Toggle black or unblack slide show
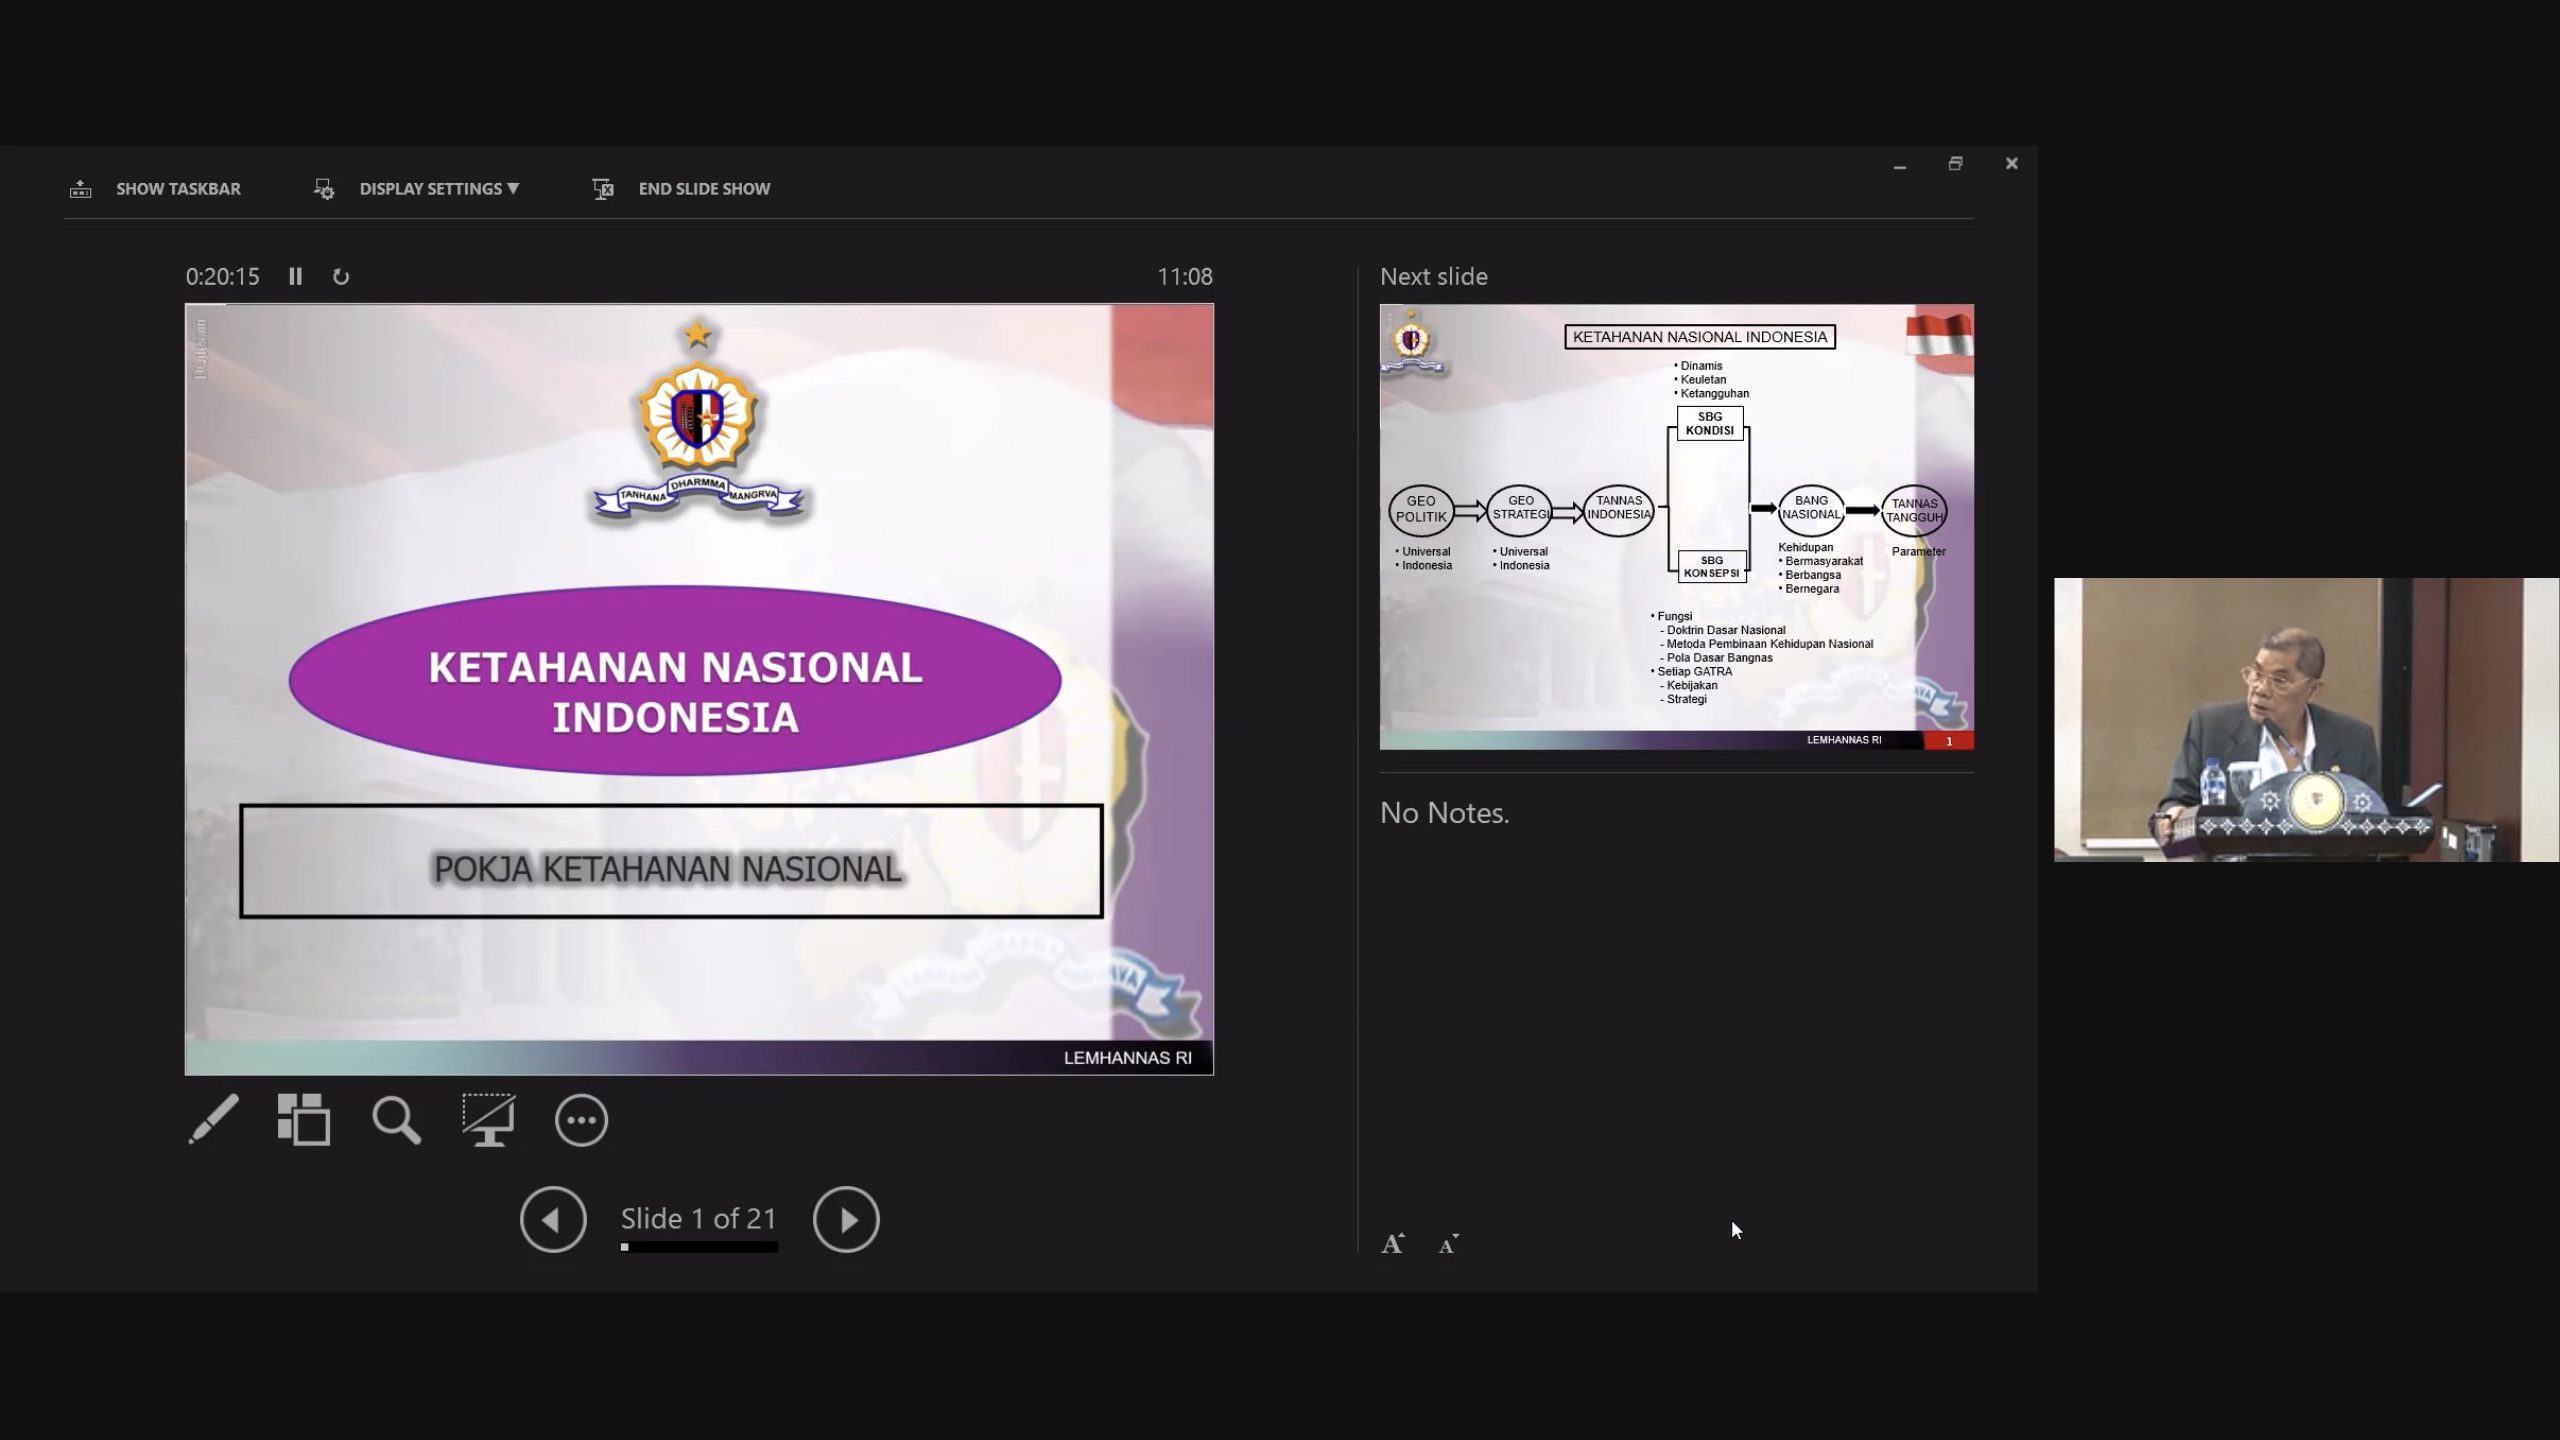 [488, 1119]
